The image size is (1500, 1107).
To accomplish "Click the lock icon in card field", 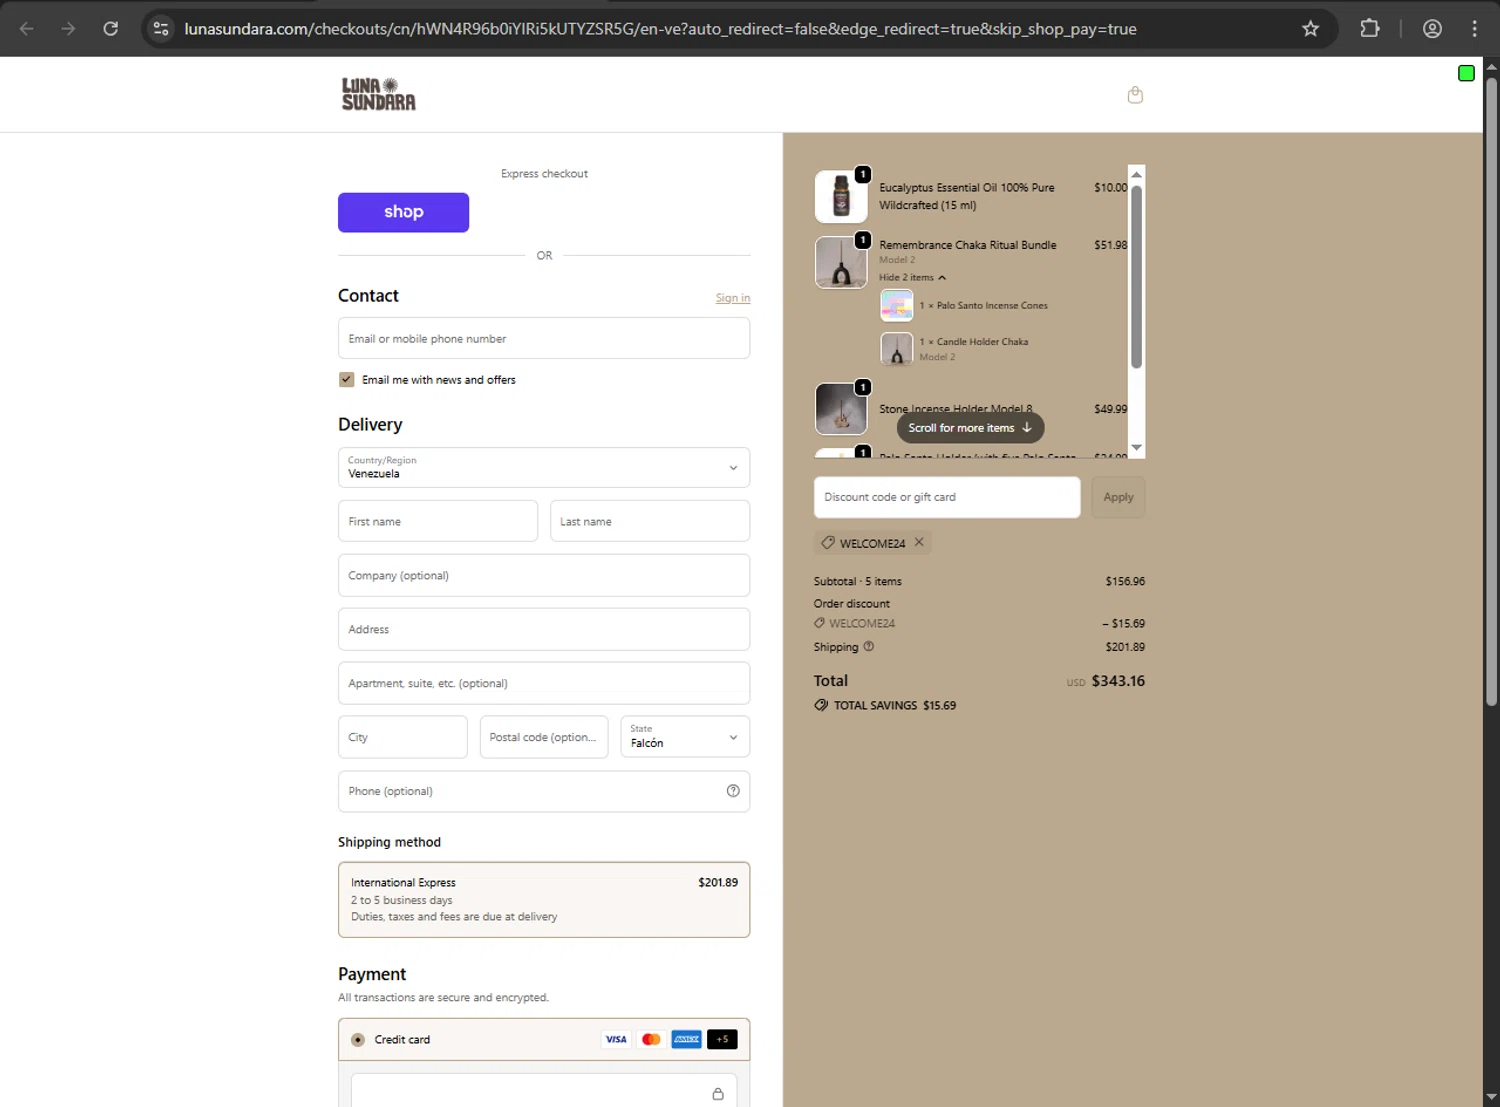I will [x=718, y=1094].
